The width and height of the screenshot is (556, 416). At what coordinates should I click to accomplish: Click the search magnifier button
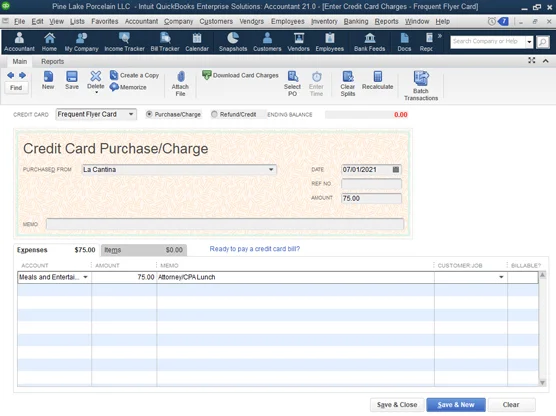543,42
